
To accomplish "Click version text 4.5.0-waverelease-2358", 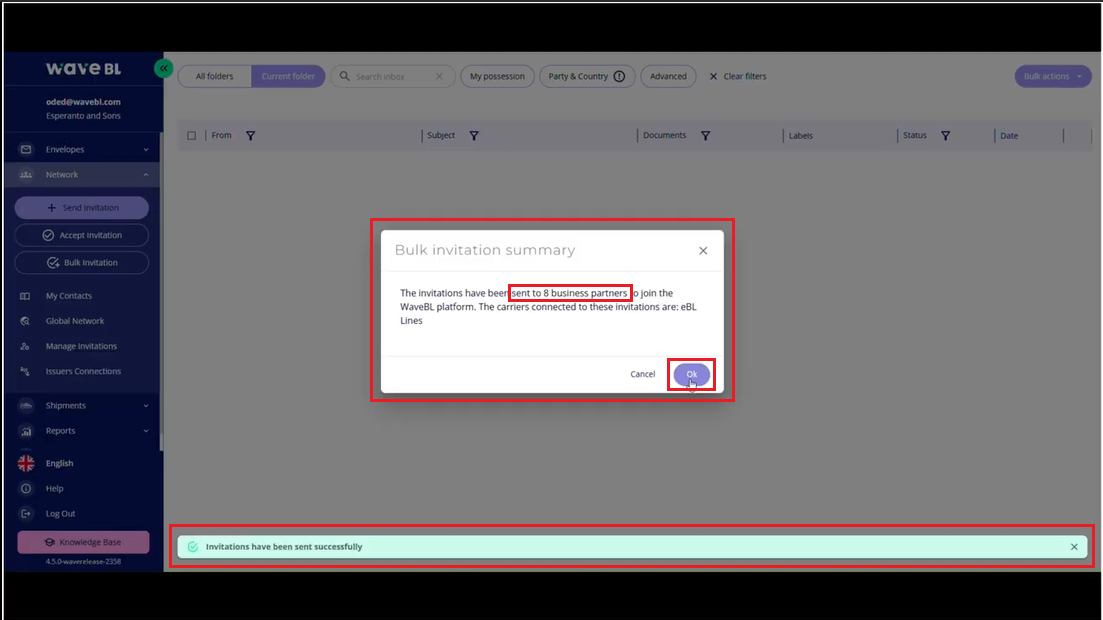I will (83, 562).
